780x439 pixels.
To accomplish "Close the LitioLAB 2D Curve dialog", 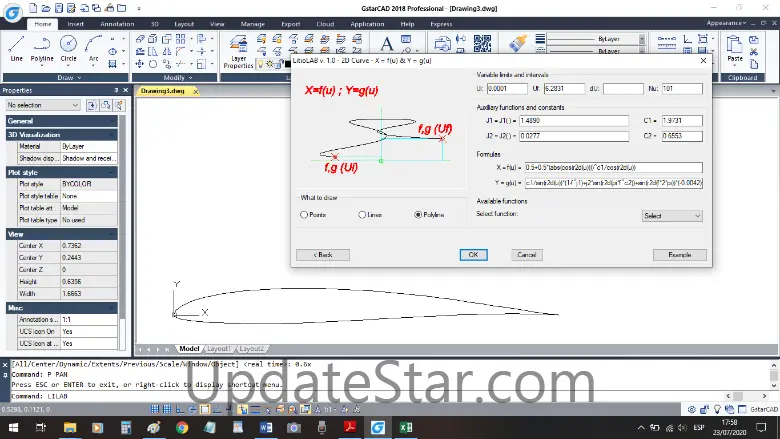I will point(703,61).
